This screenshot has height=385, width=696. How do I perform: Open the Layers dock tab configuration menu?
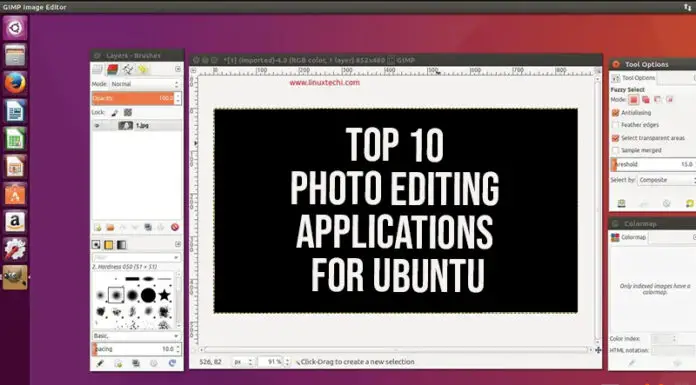(x=178, y=69)
